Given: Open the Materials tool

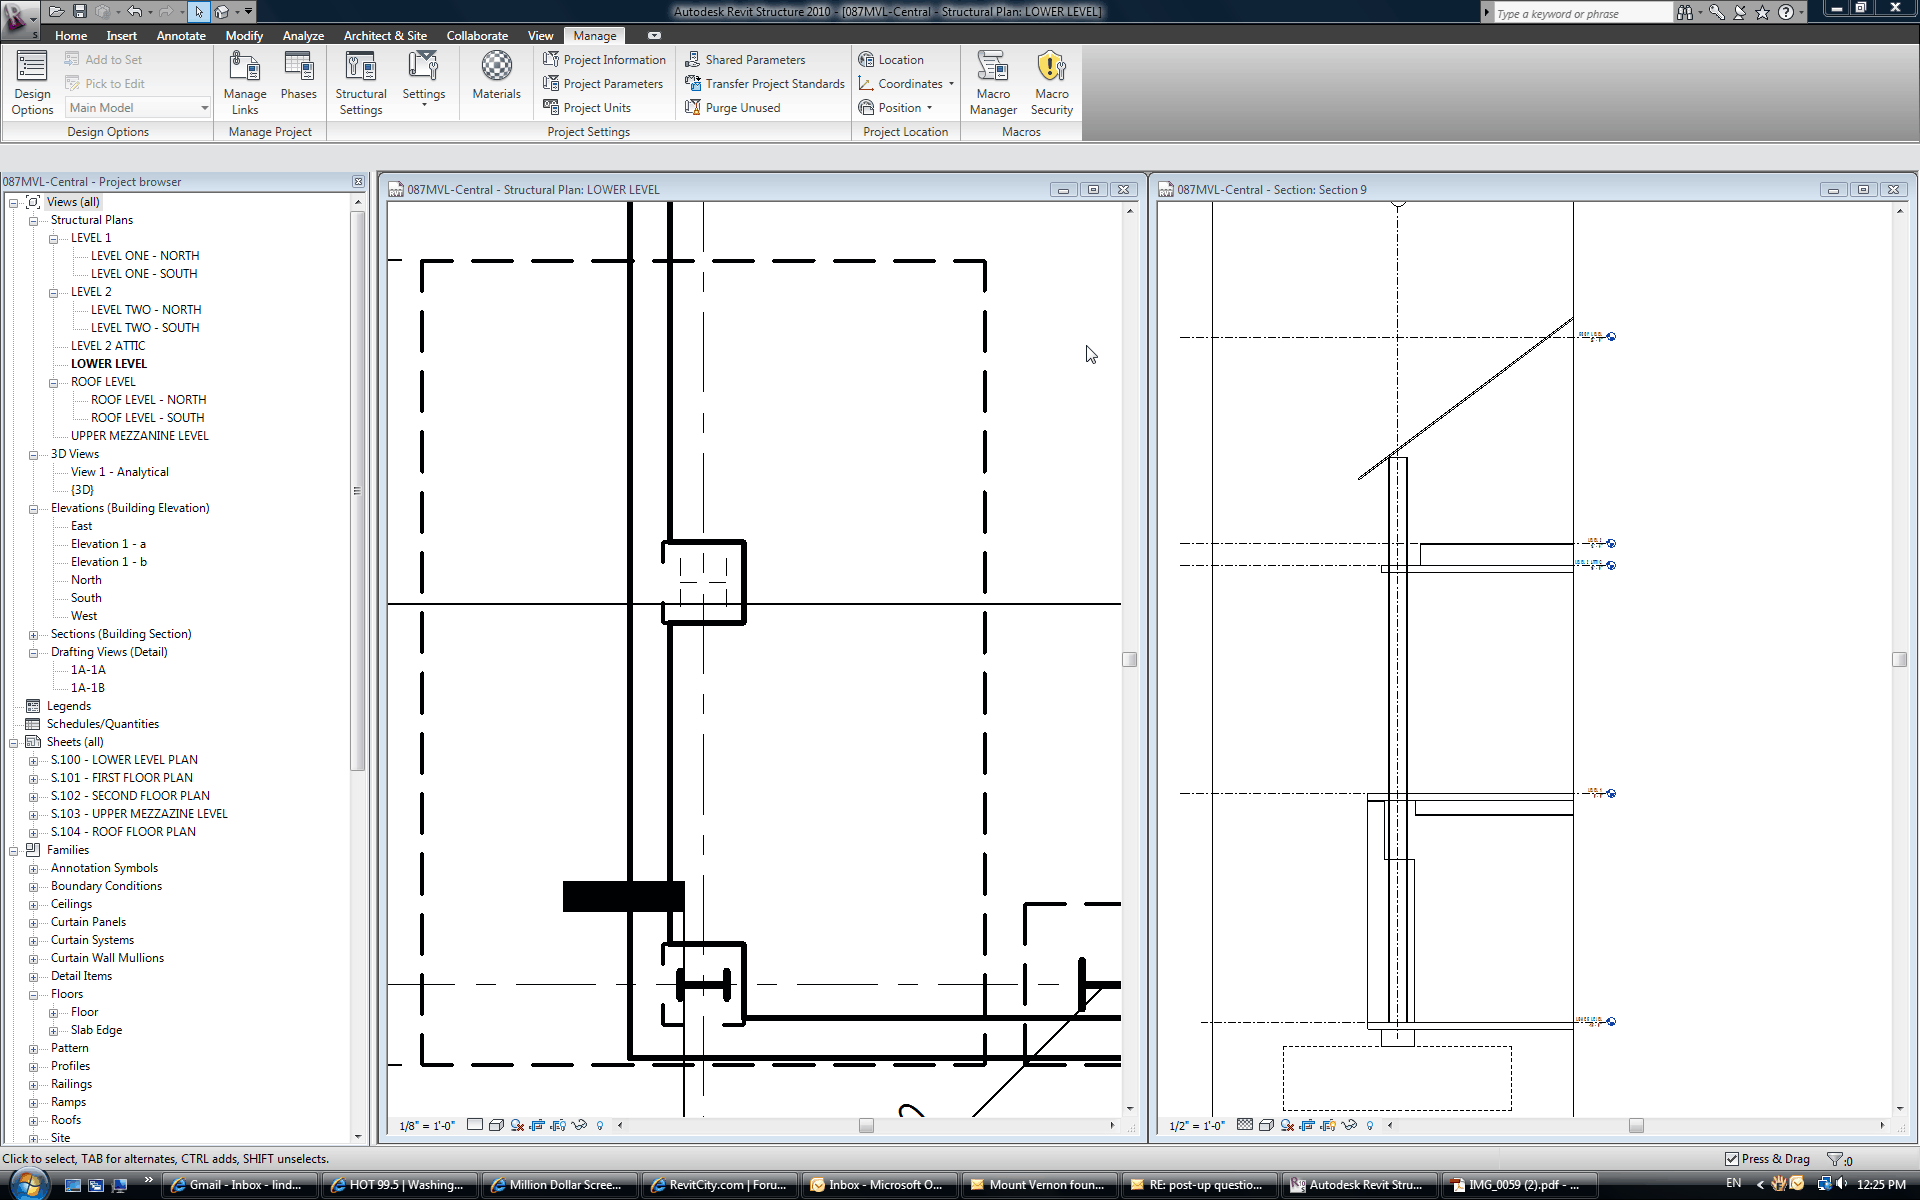Looking at the screenshot, I should pyautogui.click(x=496, y=76).
